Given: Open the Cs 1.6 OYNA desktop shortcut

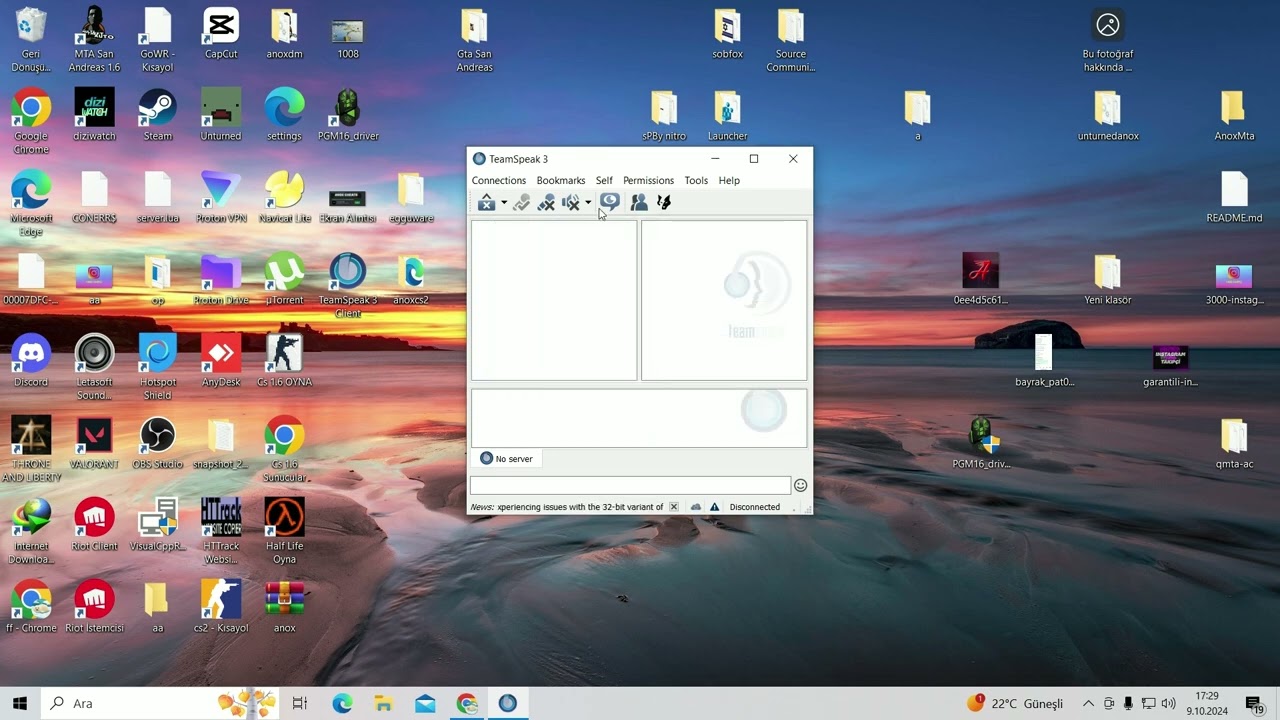Looking at the screenshot, I should 284,361.
